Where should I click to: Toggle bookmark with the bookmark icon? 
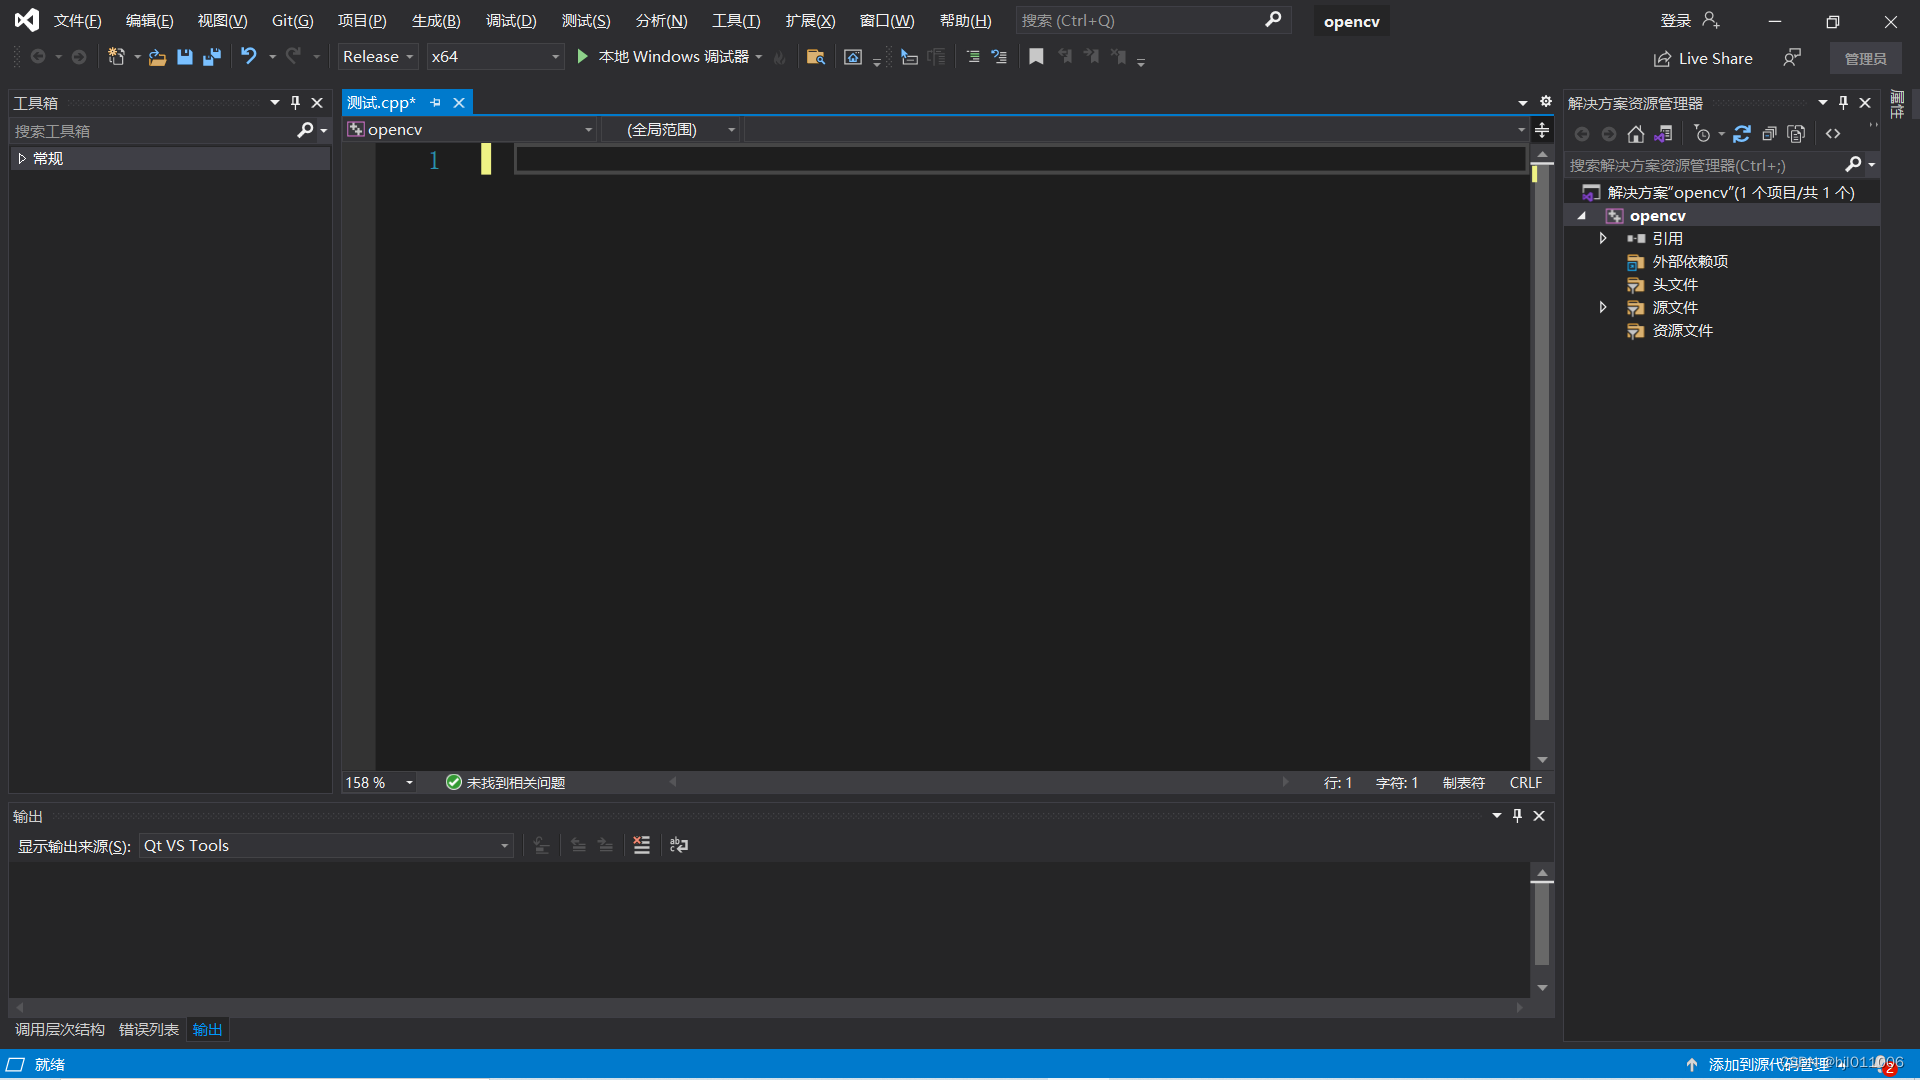click(1036, 57)
